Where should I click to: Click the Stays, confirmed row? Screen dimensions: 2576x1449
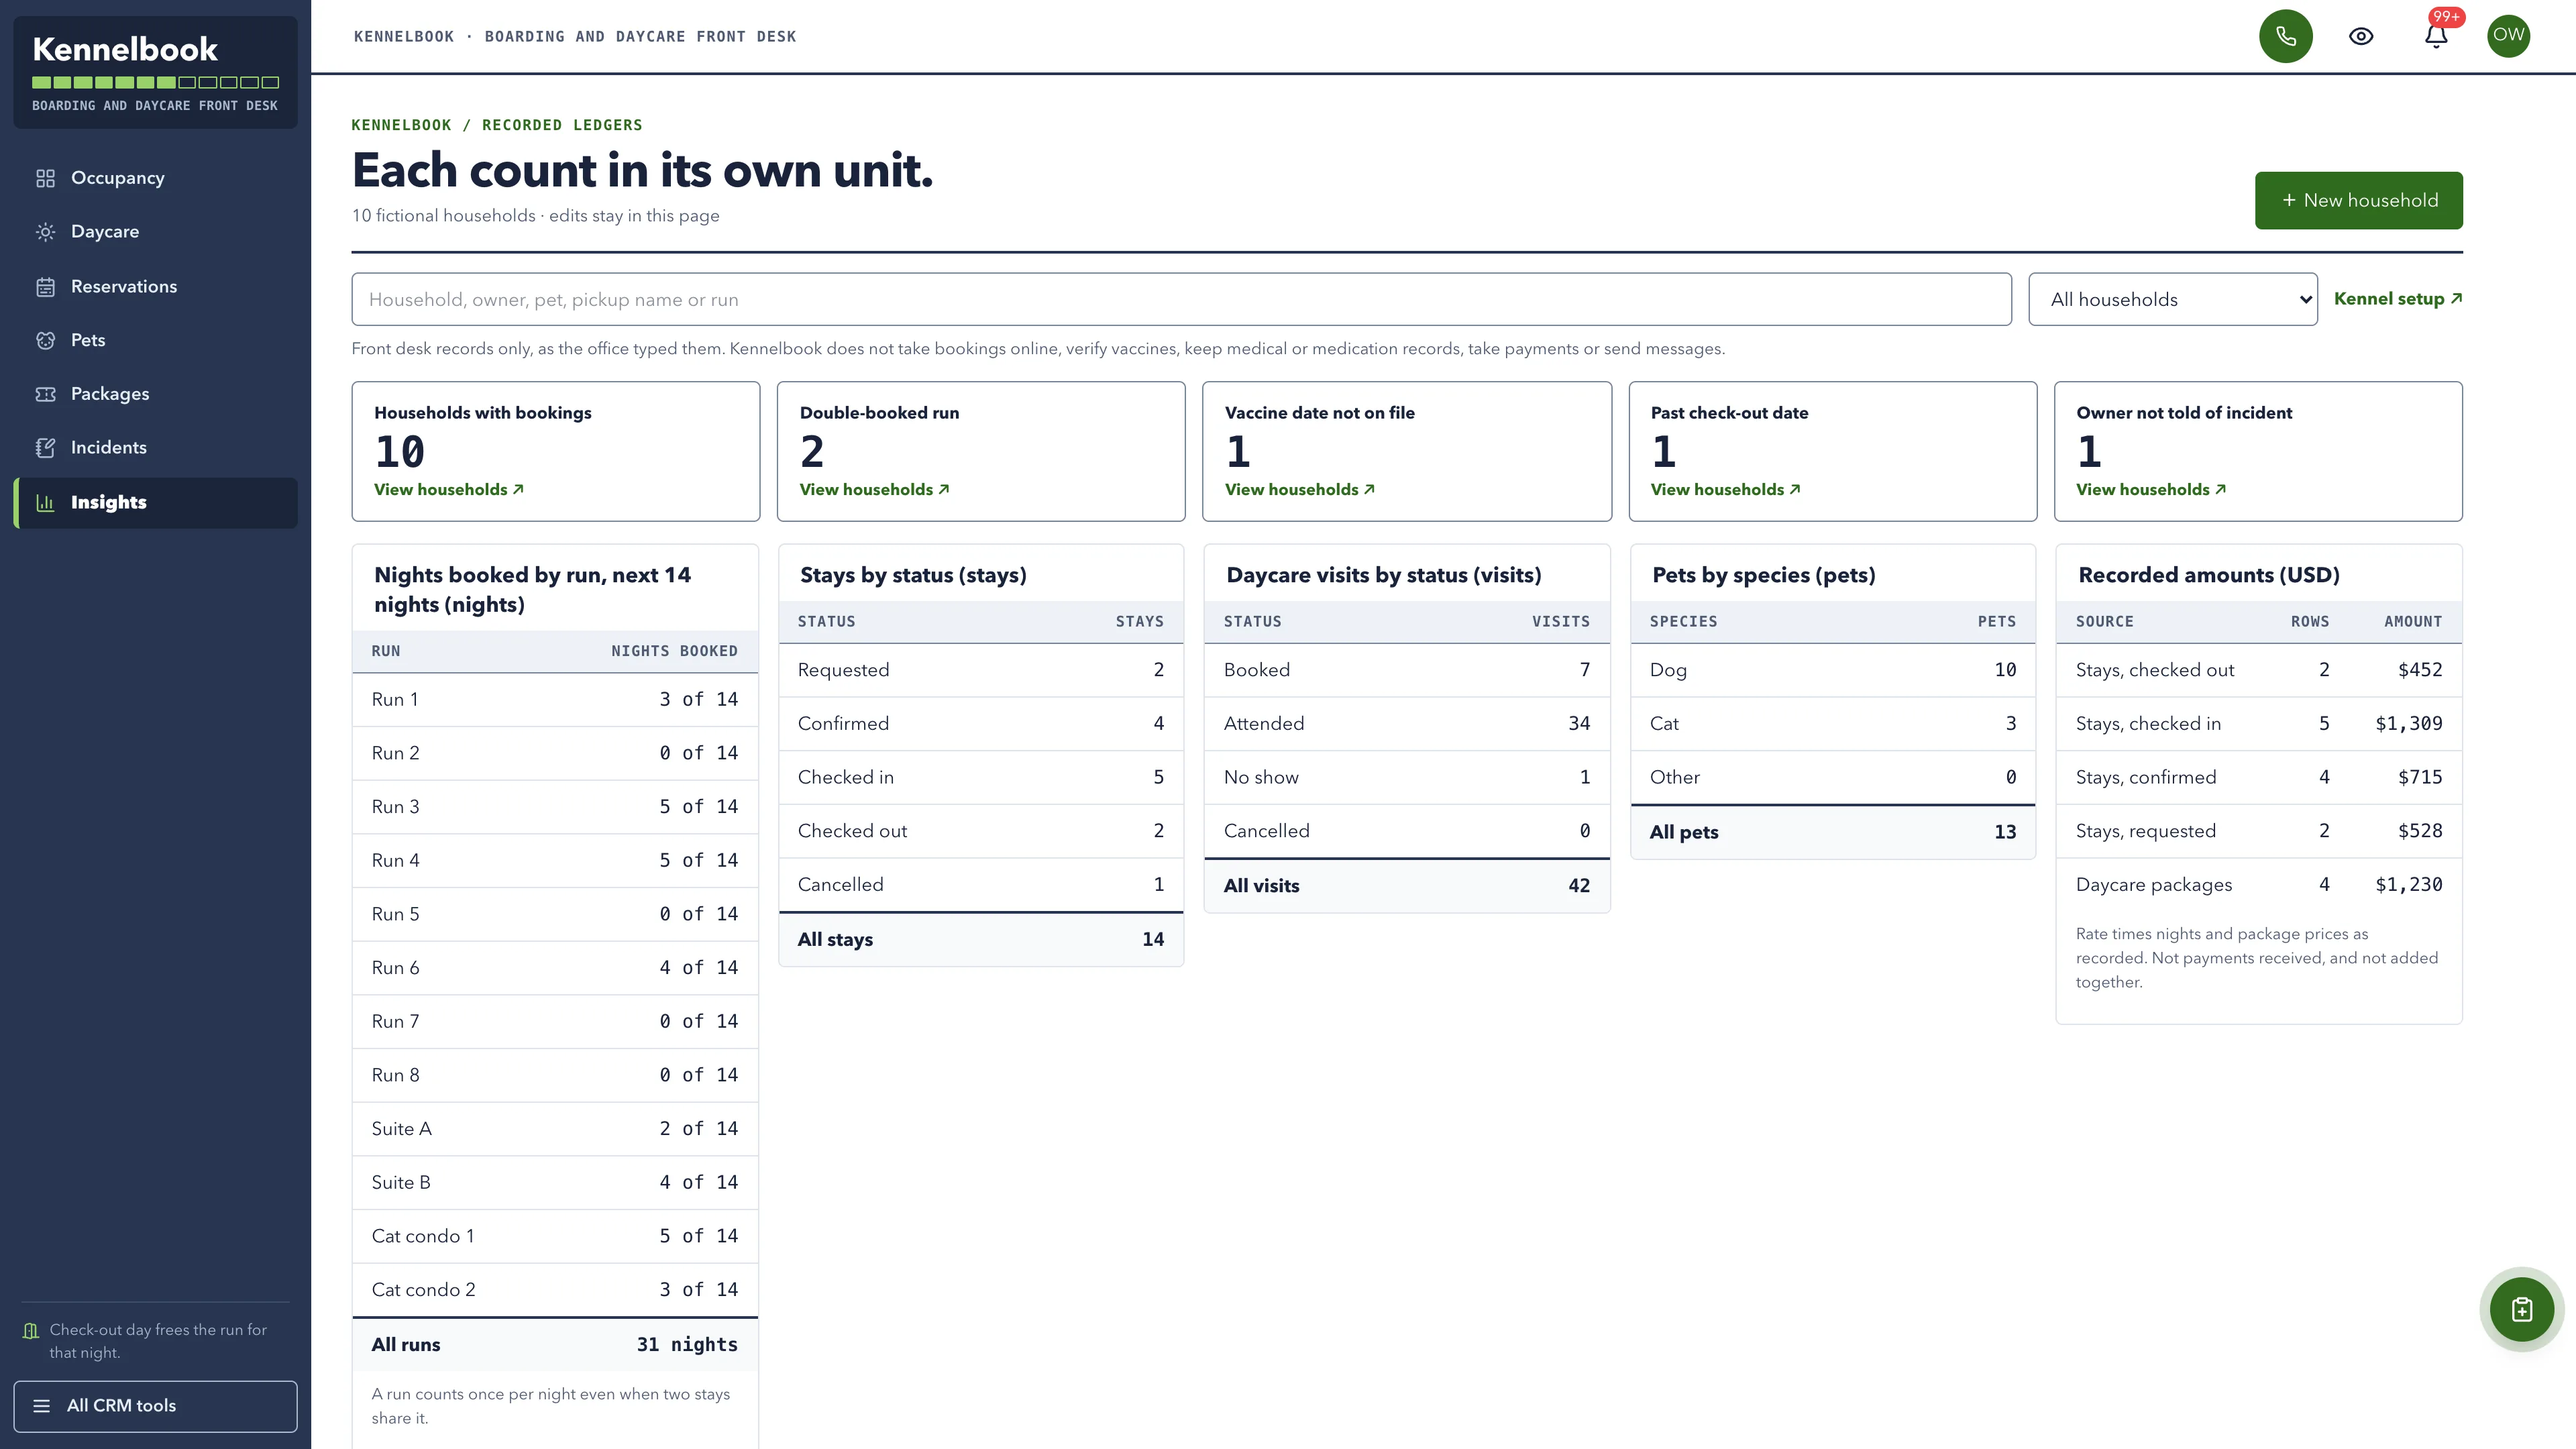point(2259,777)
